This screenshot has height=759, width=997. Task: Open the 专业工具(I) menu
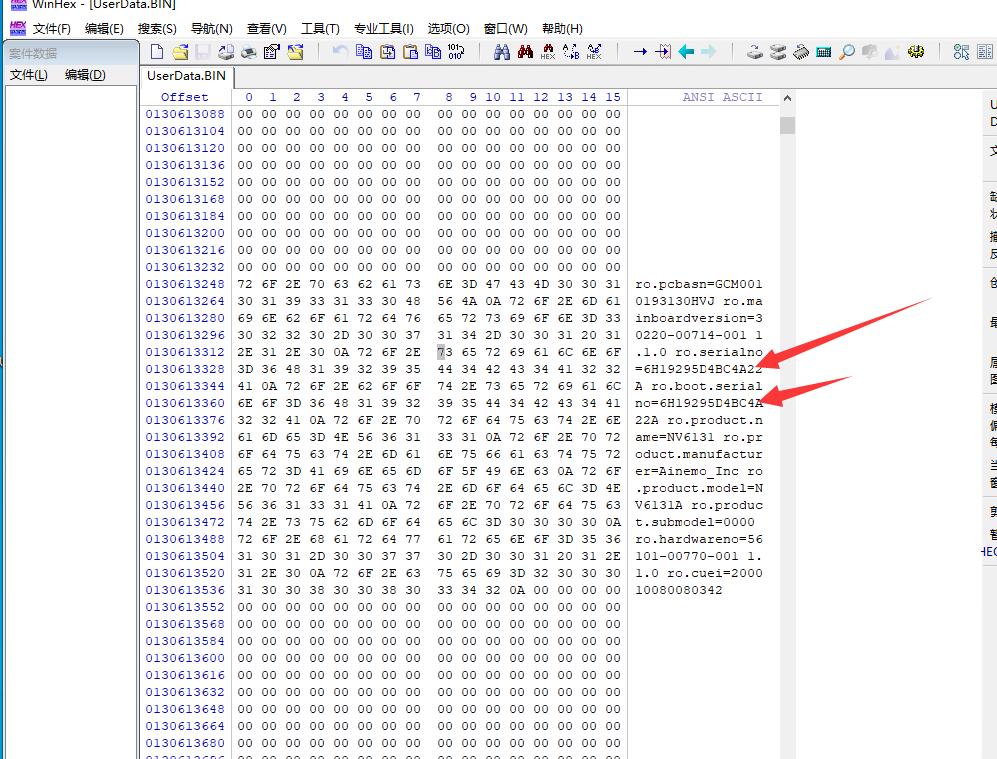click(x=383, y=29)
